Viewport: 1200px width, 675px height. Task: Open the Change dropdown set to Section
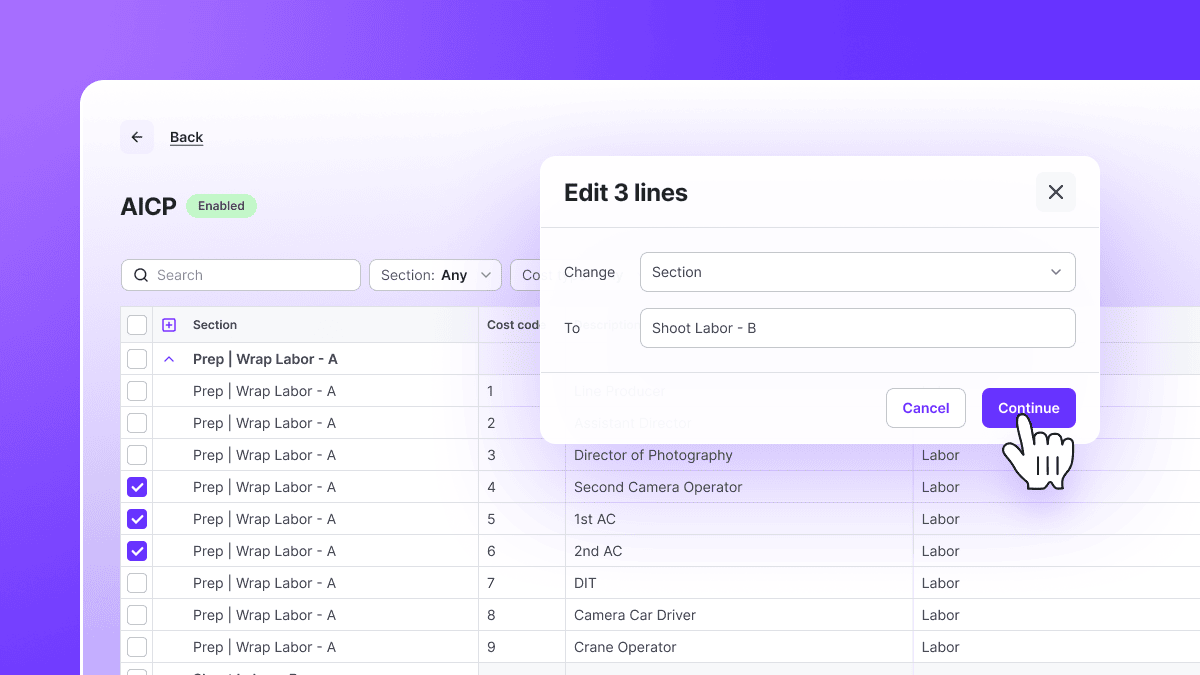click(x=858, y=272)
